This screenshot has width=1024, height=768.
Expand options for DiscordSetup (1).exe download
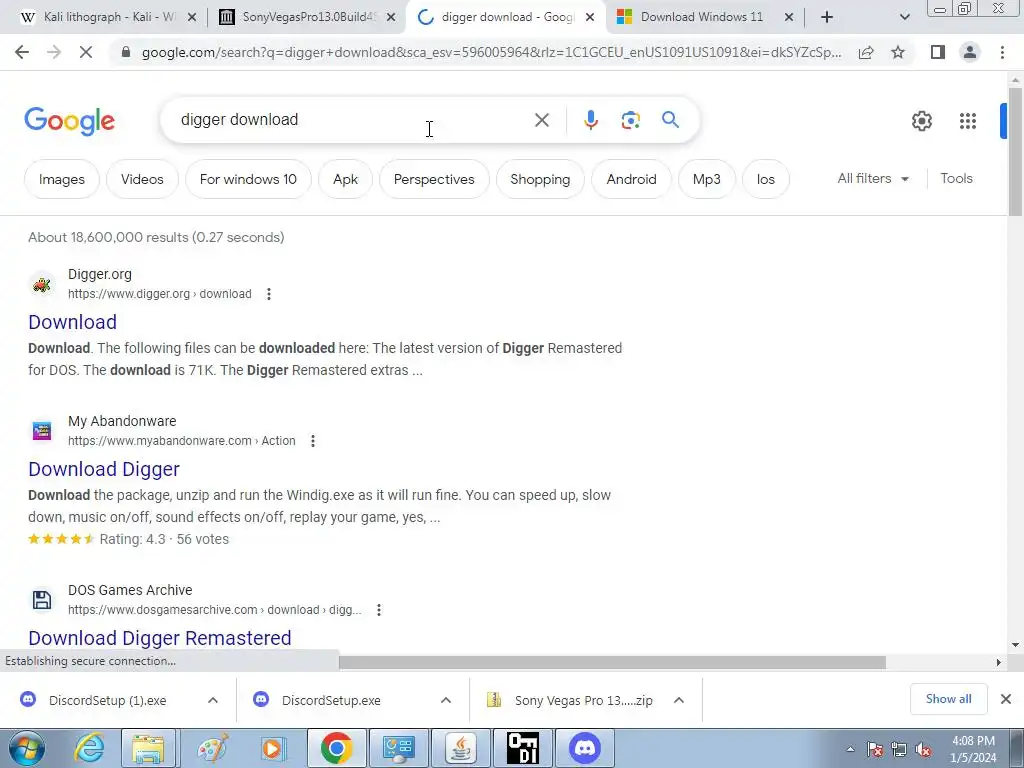[x=213, y=700]
